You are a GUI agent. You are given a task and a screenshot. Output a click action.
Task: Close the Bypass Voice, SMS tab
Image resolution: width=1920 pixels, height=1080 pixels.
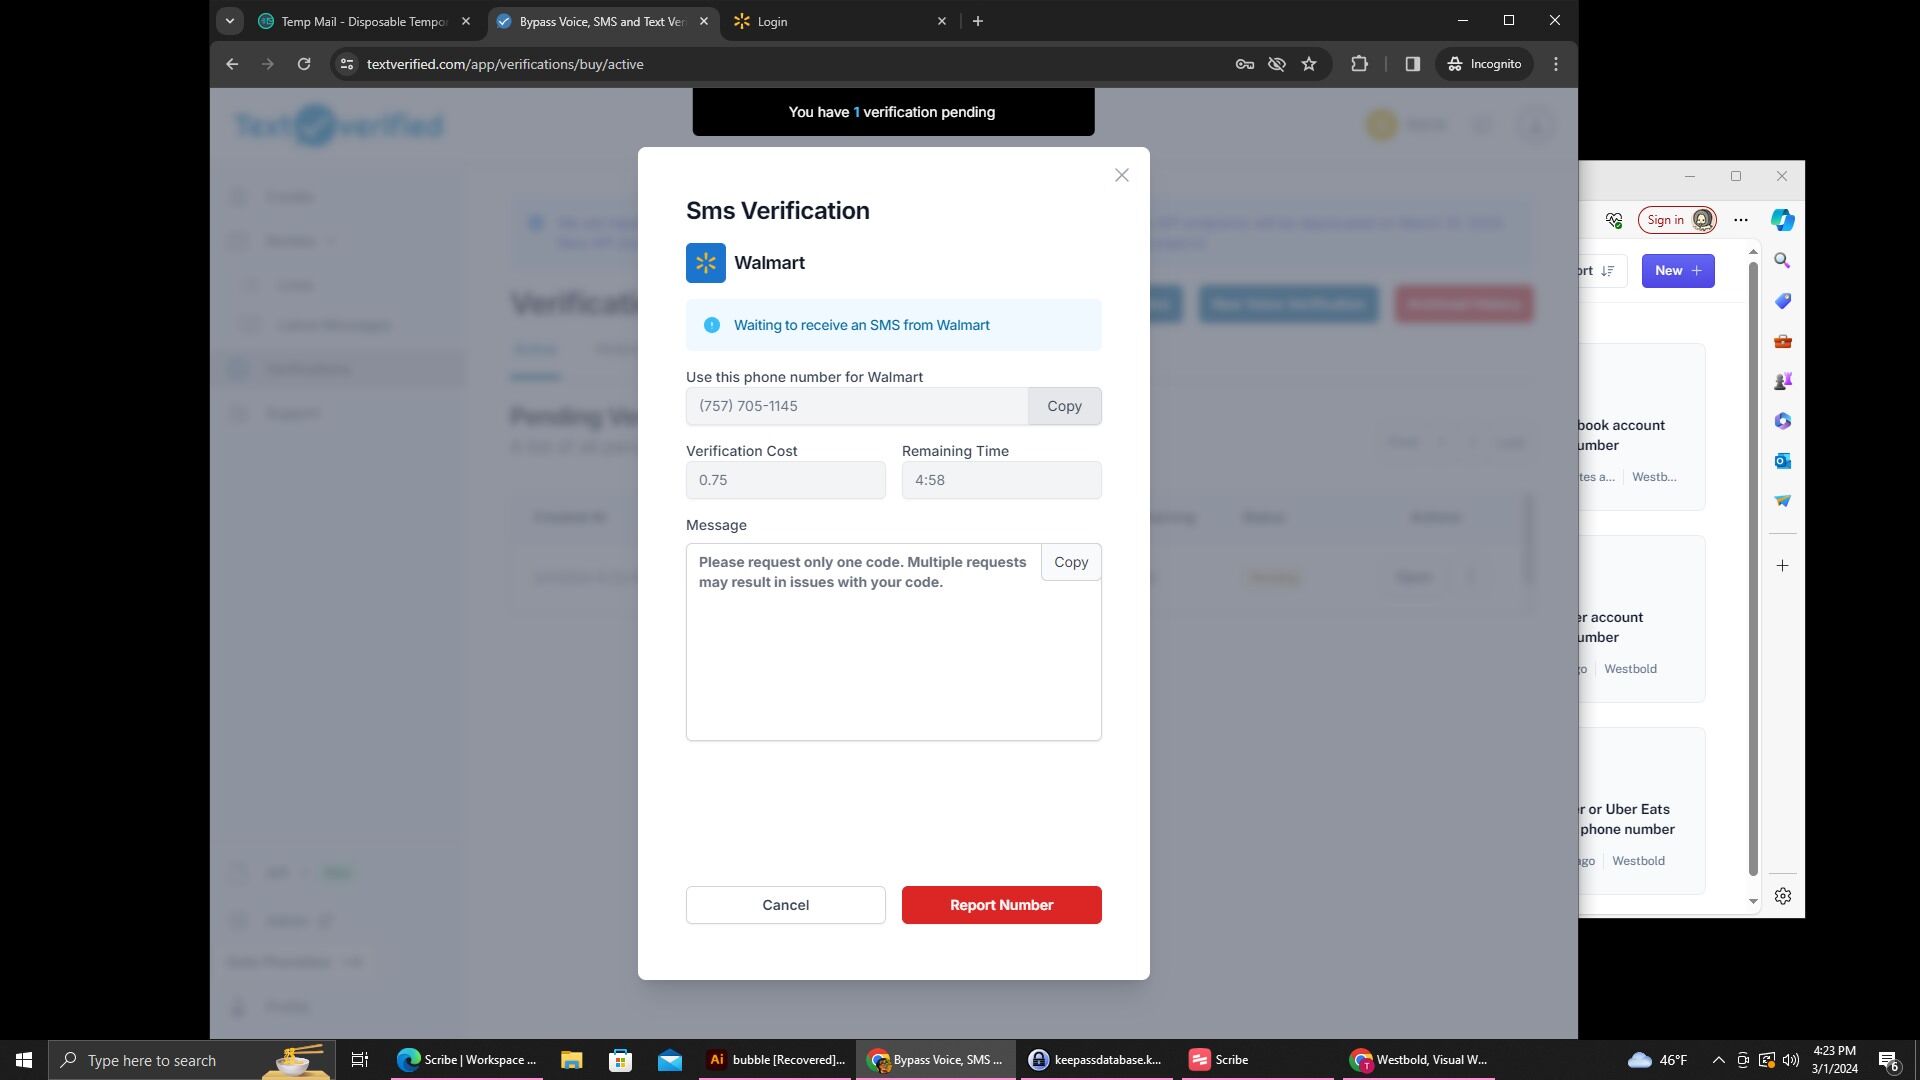pyautogui.click(x=704, y=21)
